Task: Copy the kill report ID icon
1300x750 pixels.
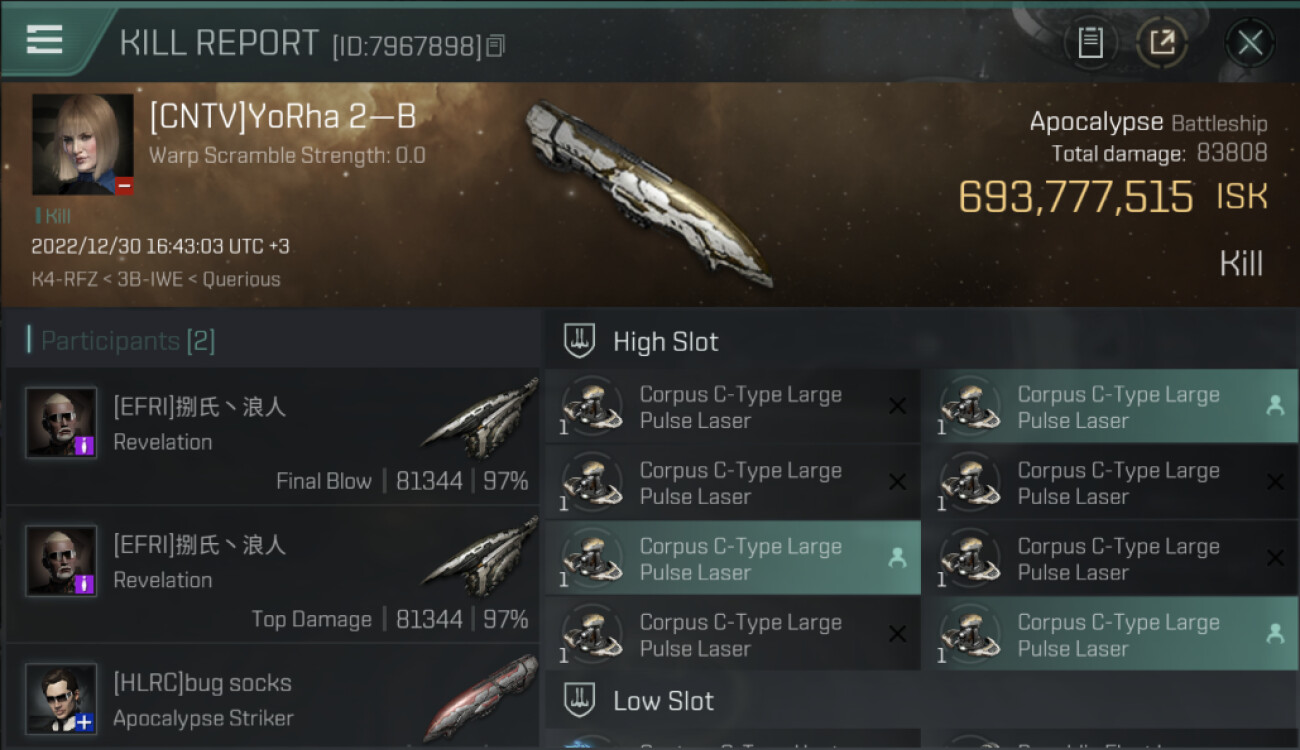Action: 496,46
